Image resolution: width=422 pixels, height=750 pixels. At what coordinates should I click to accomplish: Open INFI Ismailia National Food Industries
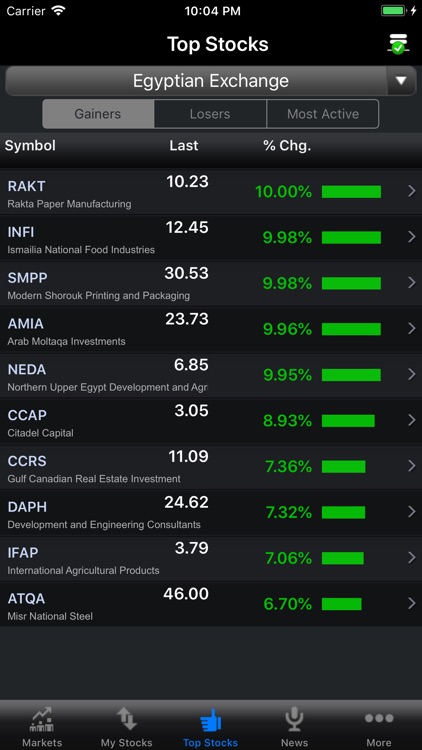211,237
